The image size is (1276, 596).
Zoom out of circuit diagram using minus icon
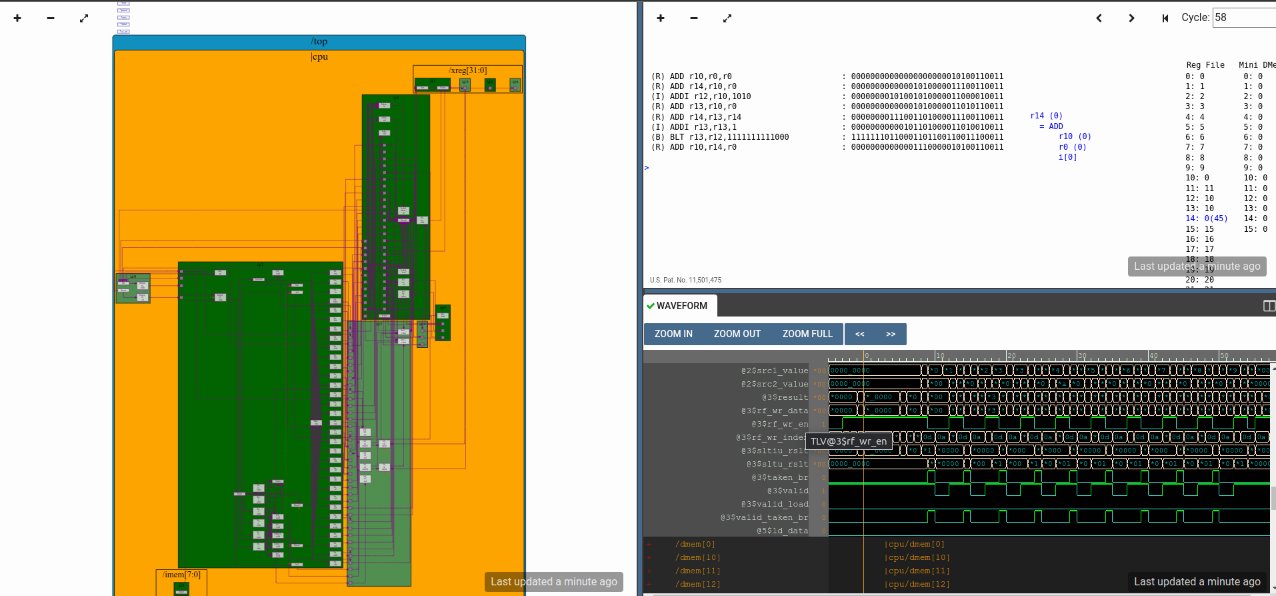pyautogui.click(x=48, y=17)
